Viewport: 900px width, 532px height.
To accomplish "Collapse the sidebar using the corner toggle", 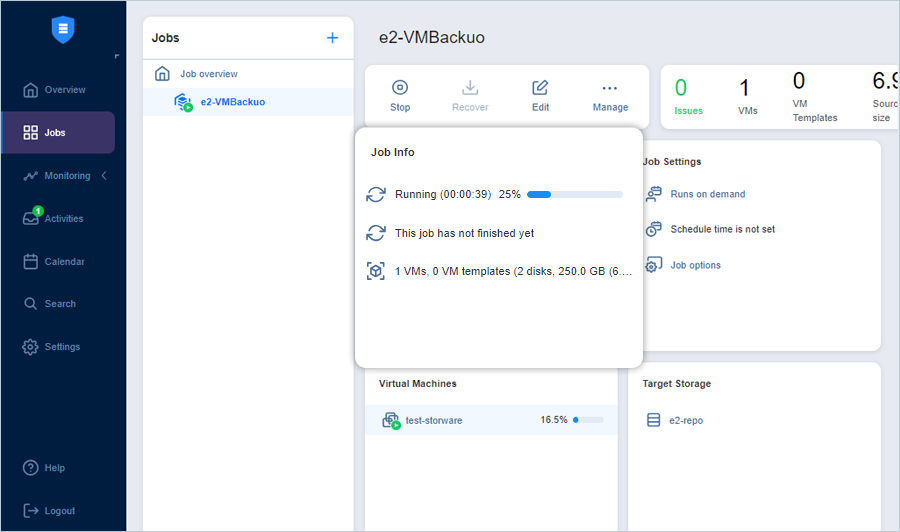I will pyautogui.click(x=117, y=56).
